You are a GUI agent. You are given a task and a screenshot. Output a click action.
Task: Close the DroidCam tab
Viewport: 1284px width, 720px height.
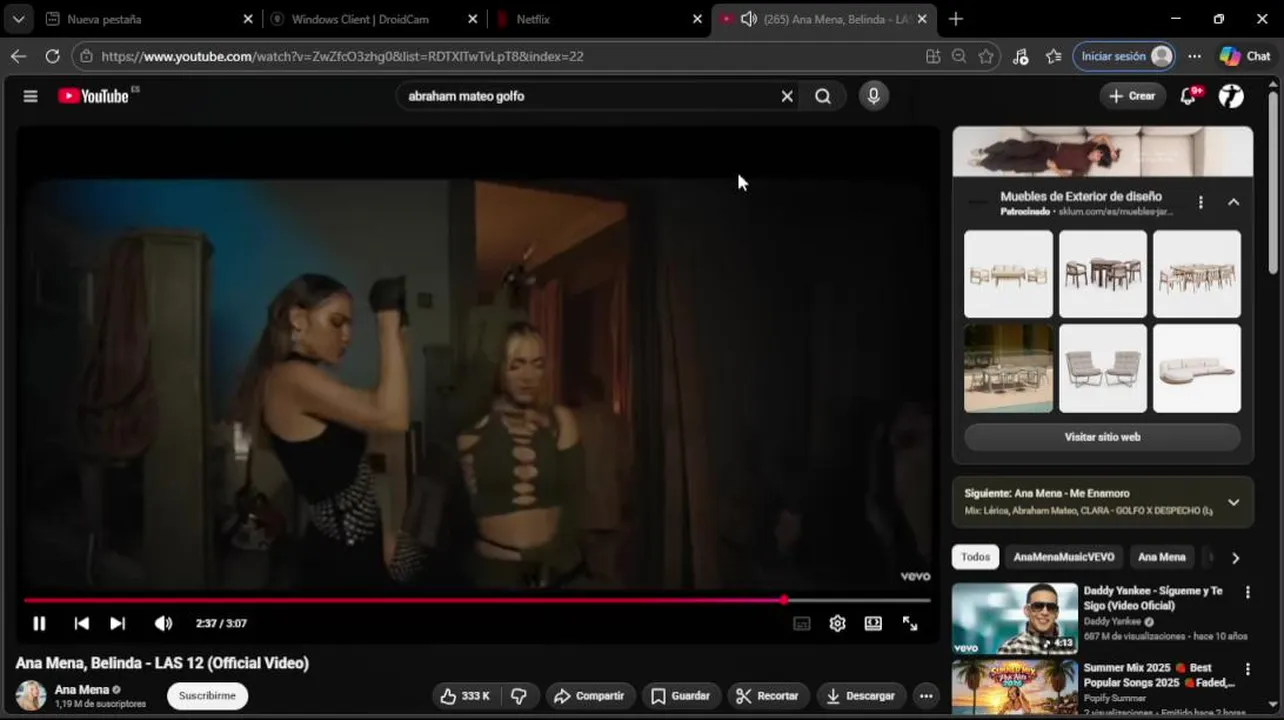(x=473, y=19)
